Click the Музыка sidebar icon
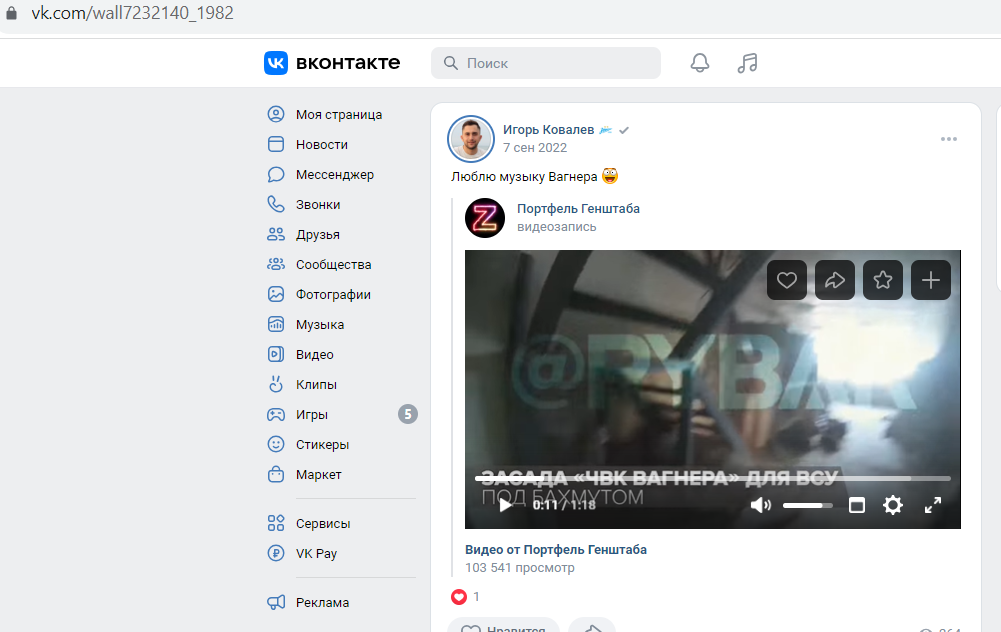Image resolution: width=1001 pixels, height=632 pixels. pyautogui.click(x=276, y=324)
